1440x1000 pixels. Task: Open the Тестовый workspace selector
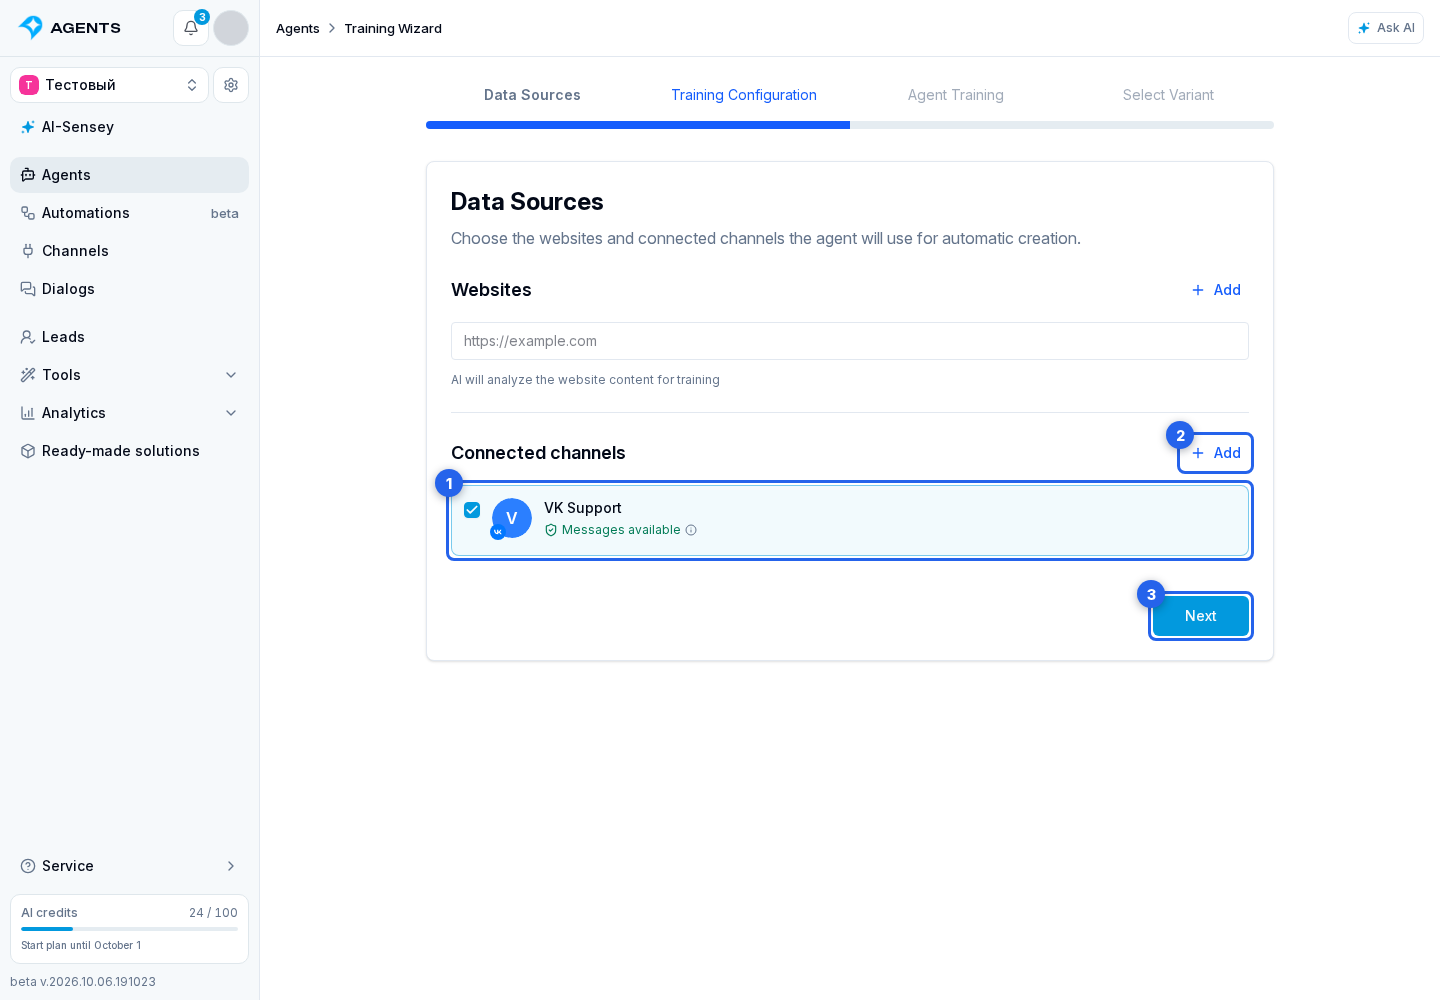click(109, 85)
